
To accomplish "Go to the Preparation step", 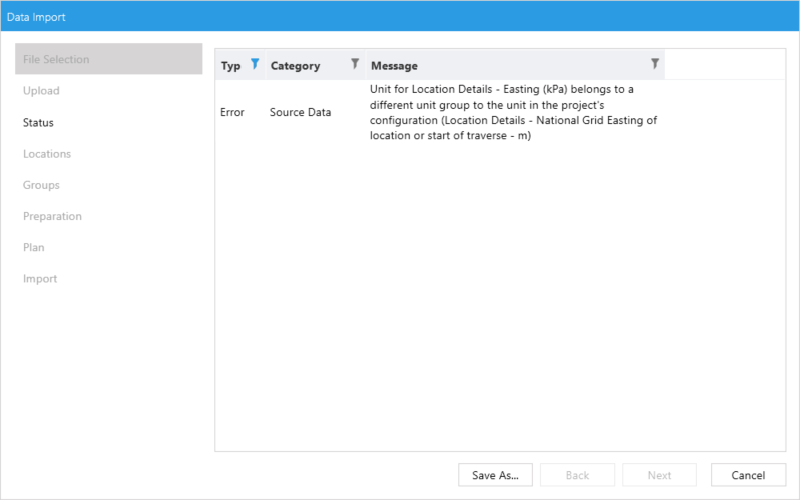I will [x=52, y=216].
